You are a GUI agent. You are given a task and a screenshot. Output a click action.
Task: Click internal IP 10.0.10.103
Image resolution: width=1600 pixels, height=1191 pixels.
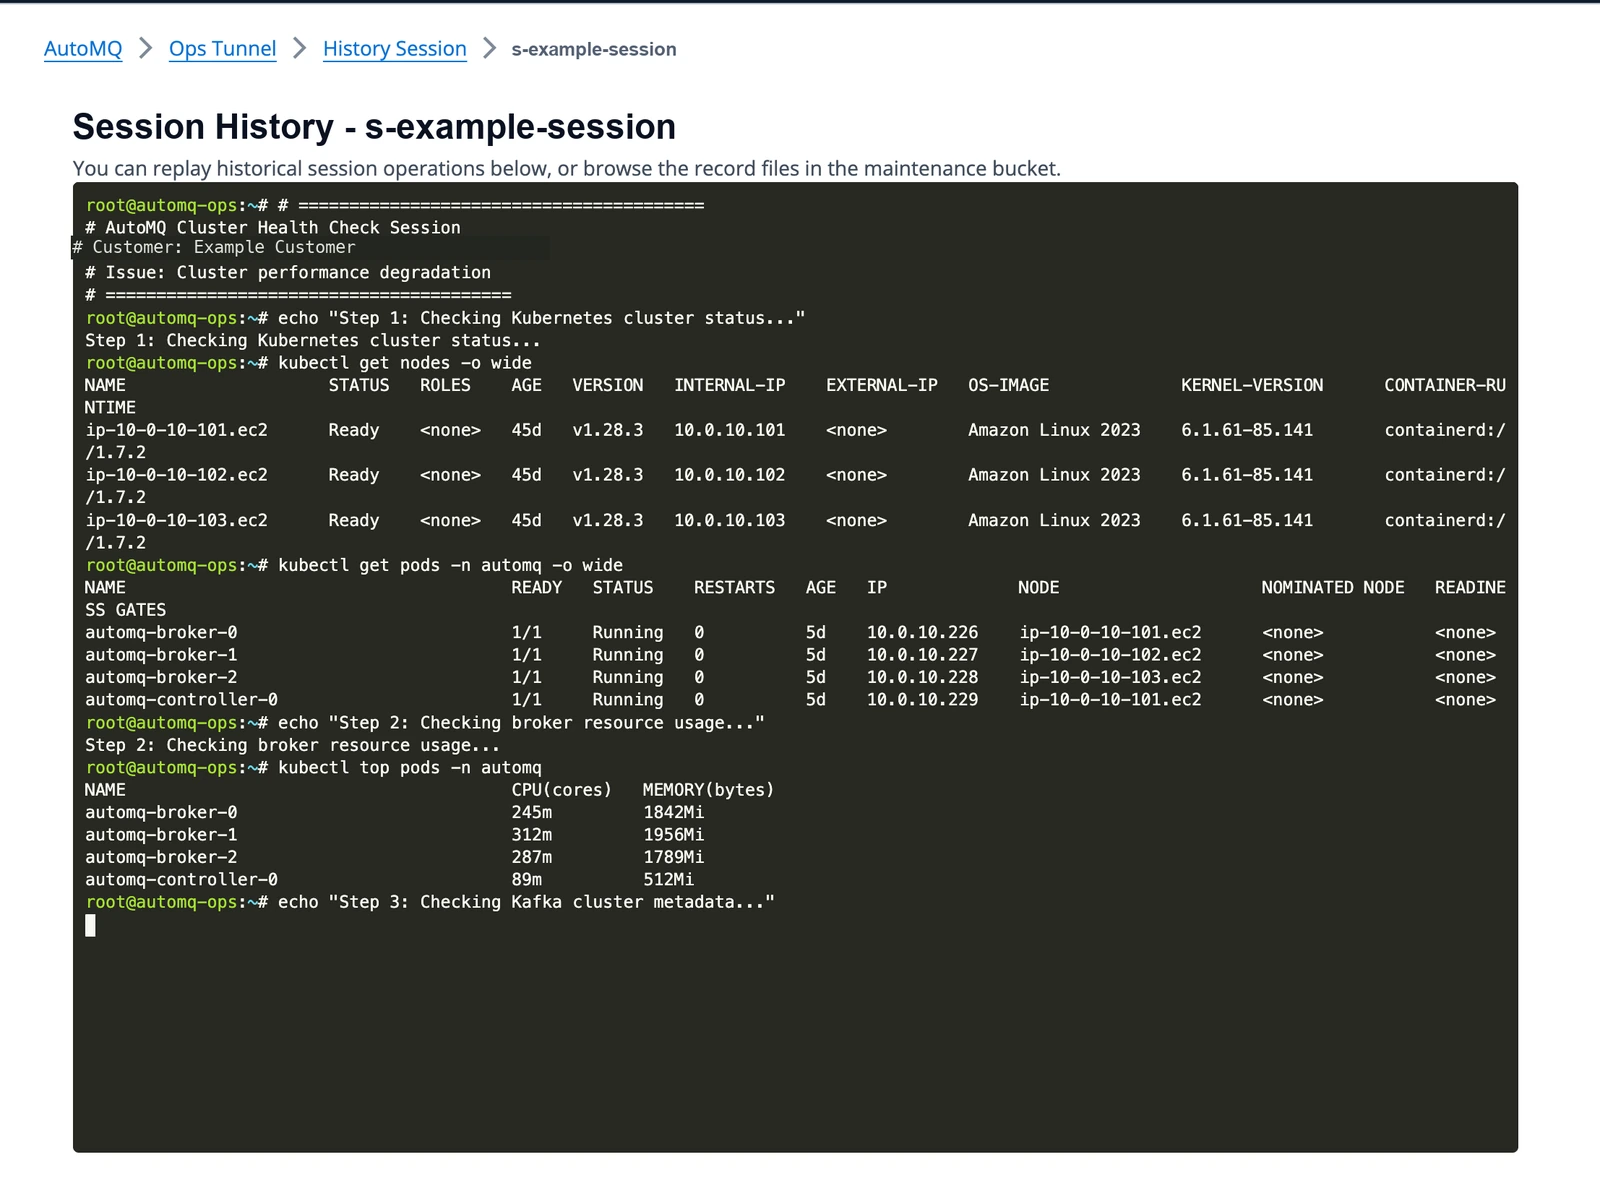tap(730, 520)
